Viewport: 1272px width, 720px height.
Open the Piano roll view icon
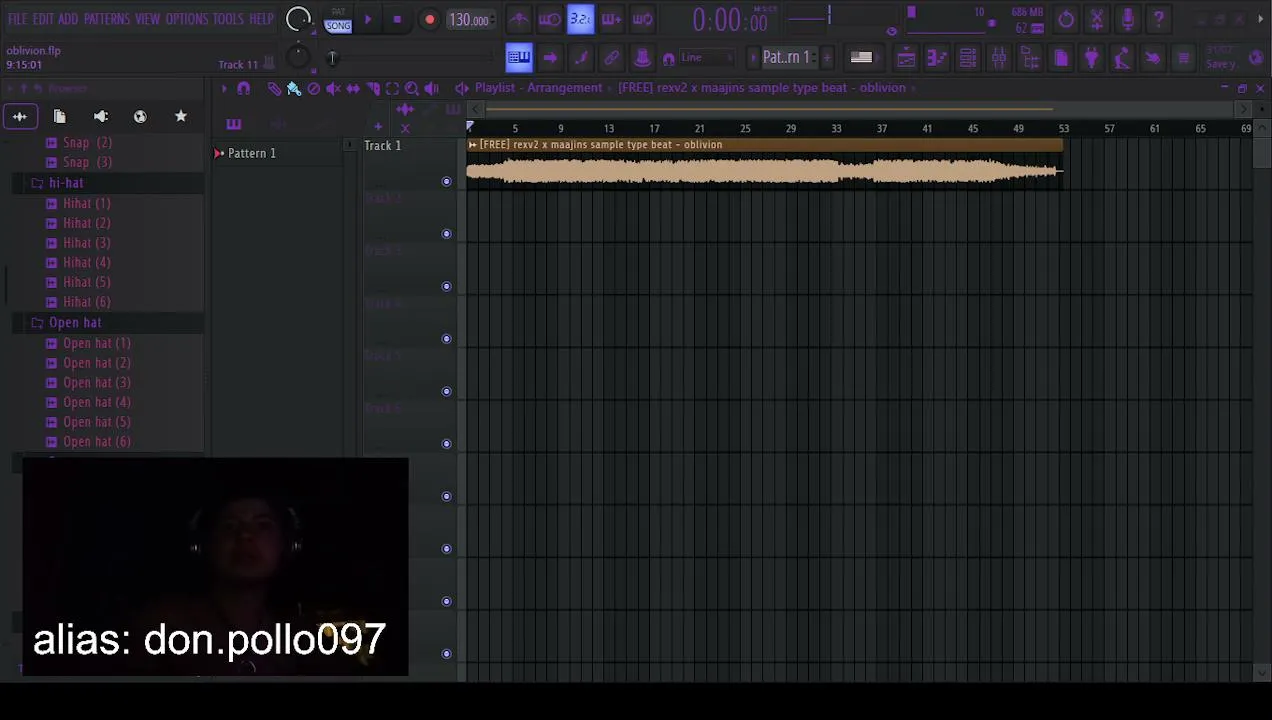point(936,57)
